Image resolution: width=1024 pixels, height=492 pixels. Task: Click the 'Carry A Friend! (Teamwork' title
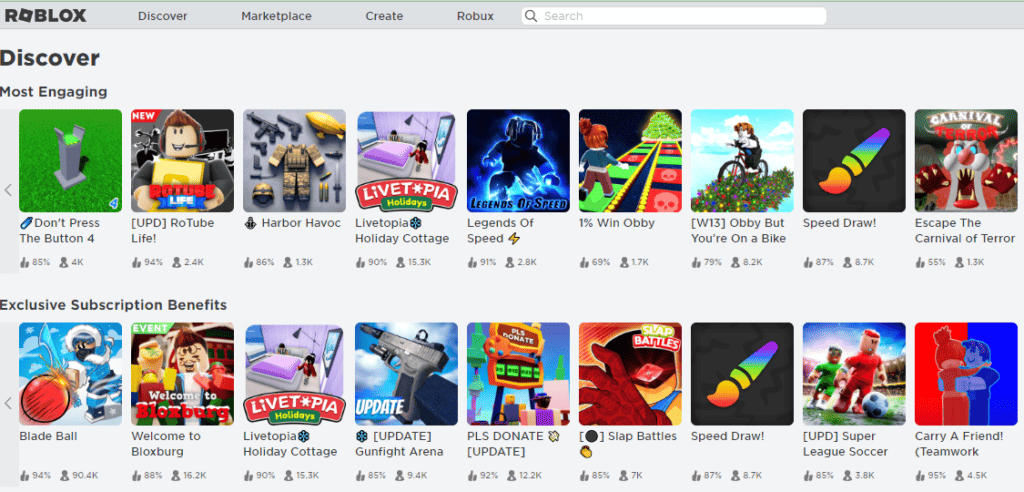pyautogui.click(x=959, y=444)
